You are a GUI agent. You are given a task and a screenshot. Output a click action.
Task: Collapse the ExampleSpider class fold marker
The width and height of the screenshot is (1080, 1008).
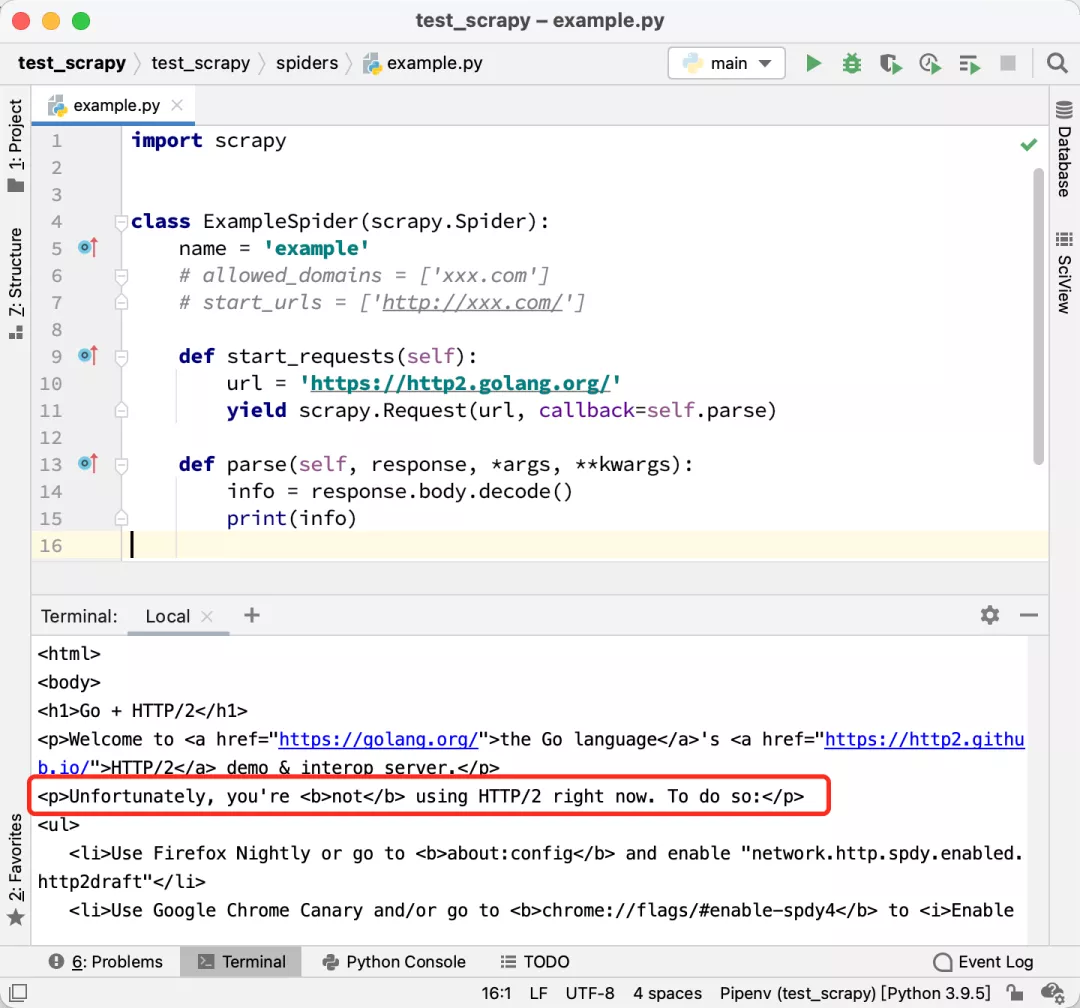point(121,222)
